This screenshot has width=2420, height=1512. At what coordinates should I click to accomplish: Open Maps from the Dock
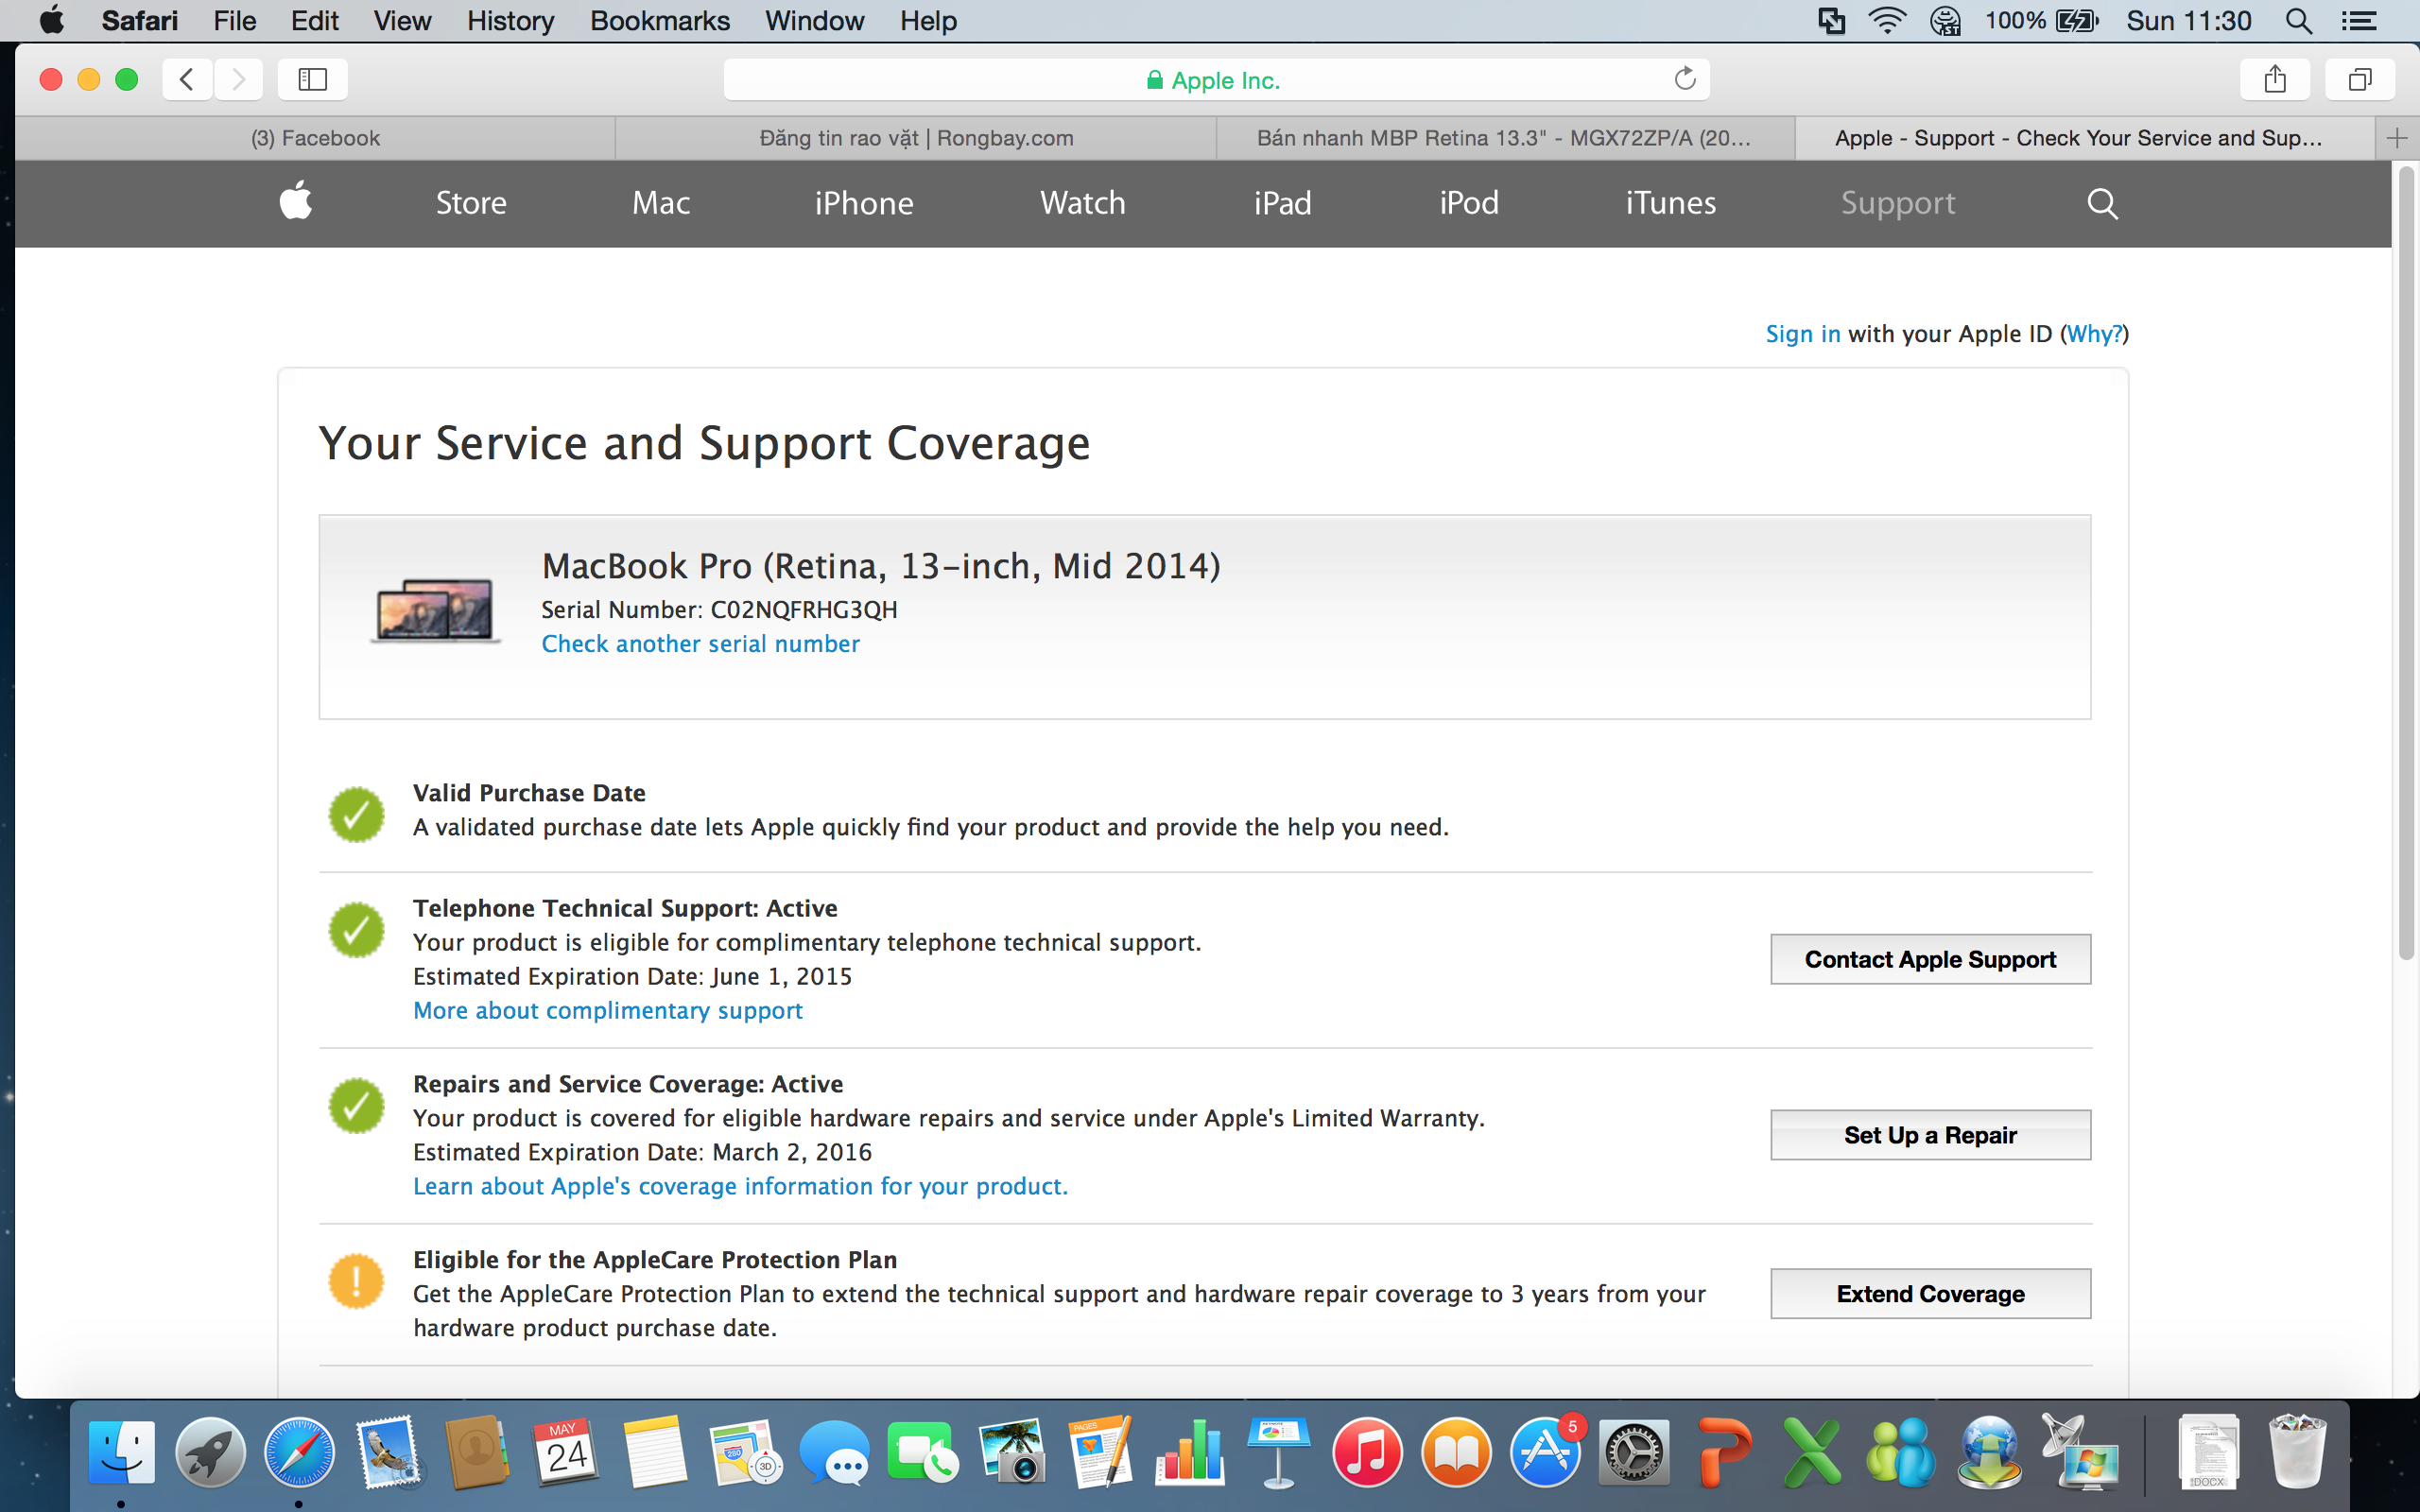pos(745,1453)
